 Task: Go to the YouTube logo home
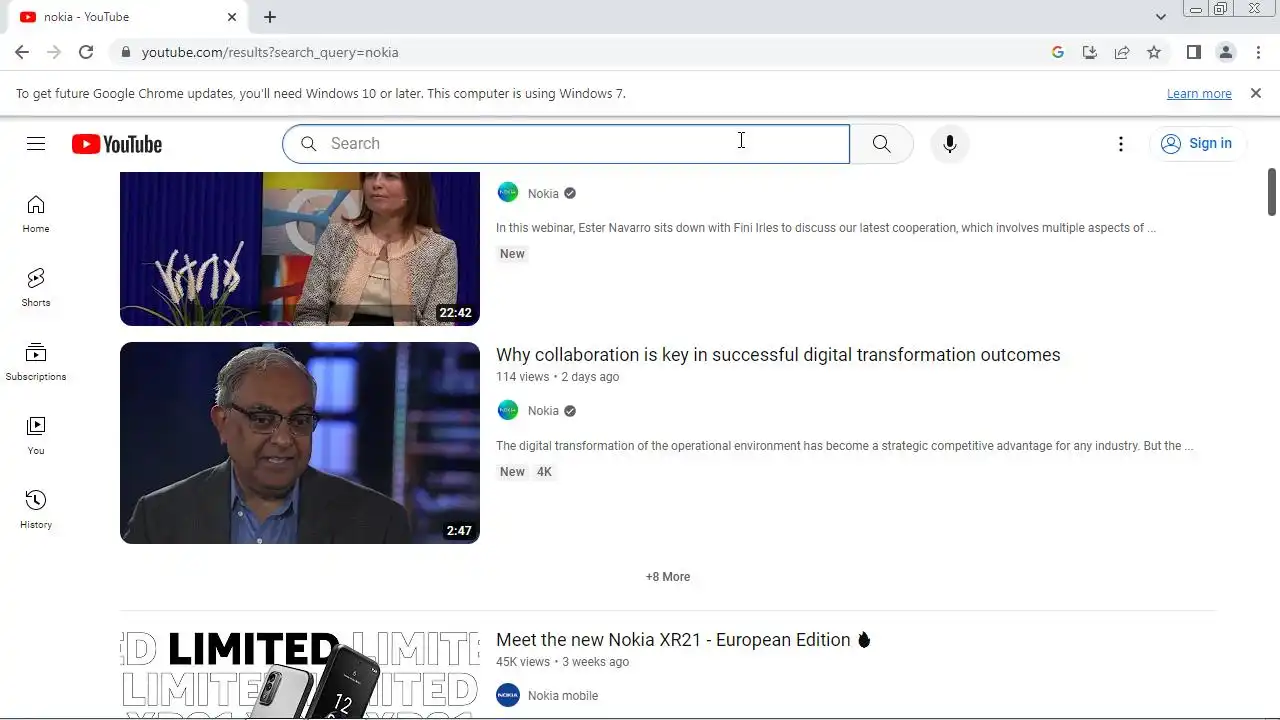[x=117, y=144]
